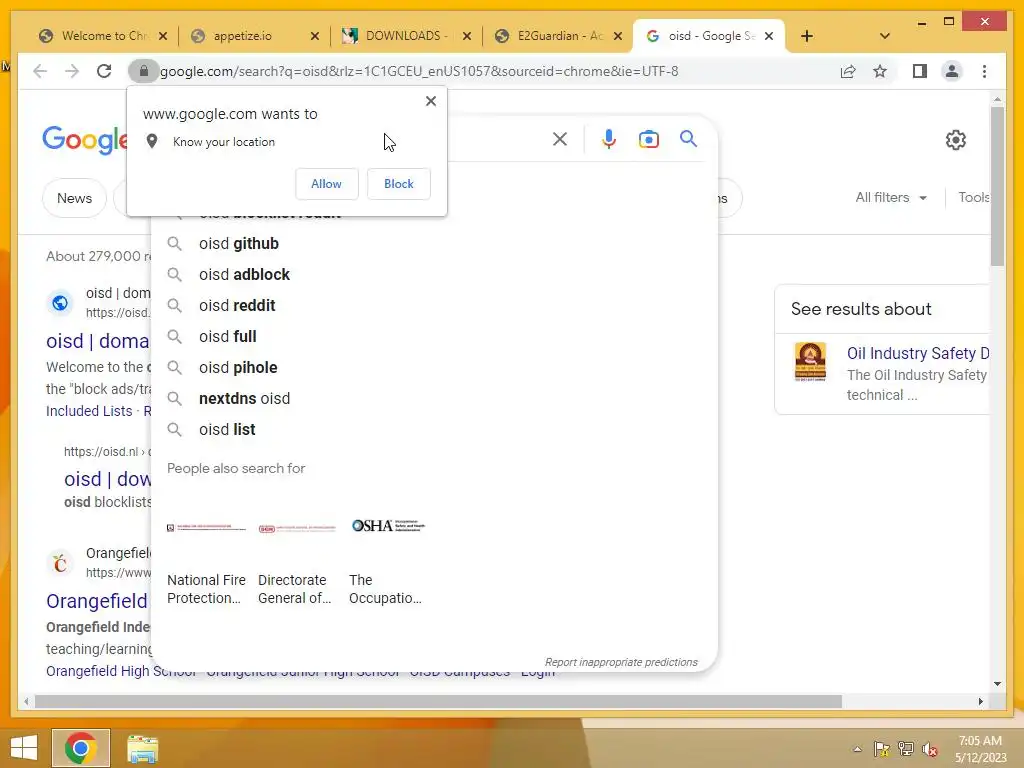Viewport: 1024px width, 768px height.
Task: Go forward to the next page
Action: (x=72, y=71)
